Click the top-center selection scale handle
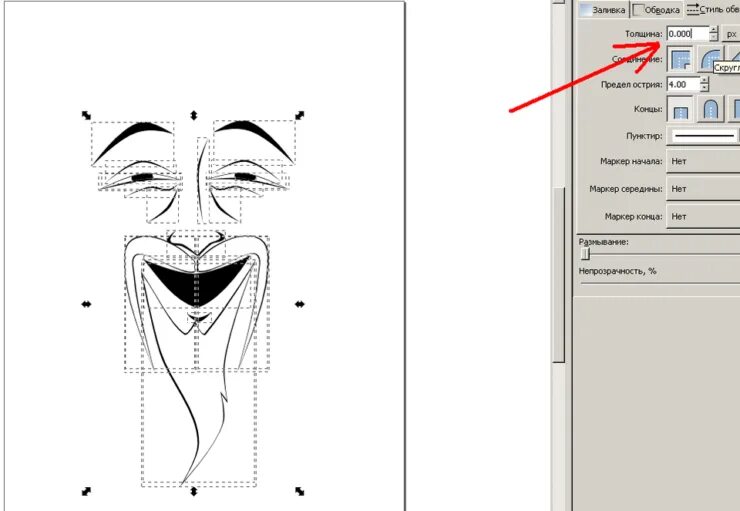Viewport: 740px width, 511px height. [x=193, y=115]
